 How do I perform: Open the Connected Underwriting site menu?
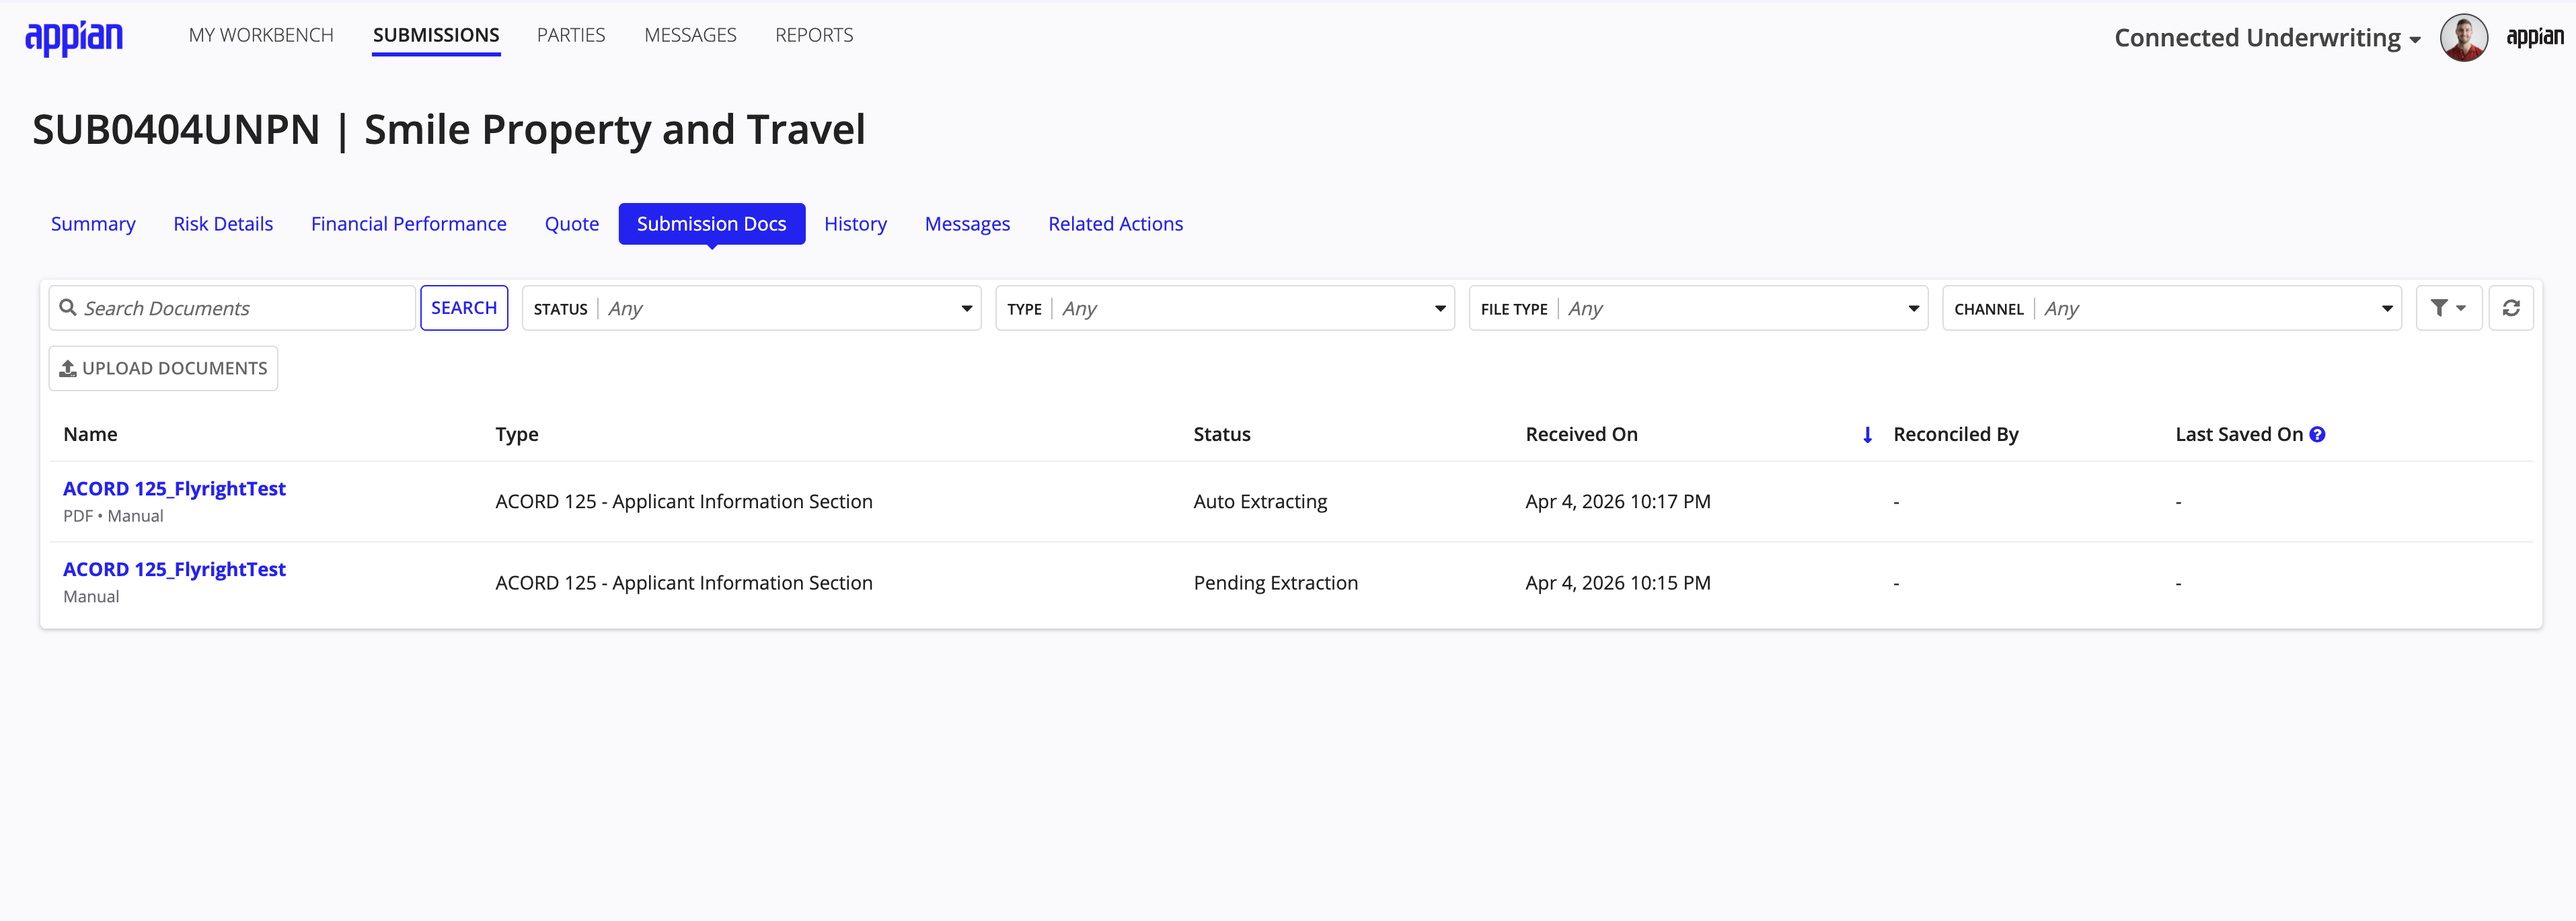2267,38
